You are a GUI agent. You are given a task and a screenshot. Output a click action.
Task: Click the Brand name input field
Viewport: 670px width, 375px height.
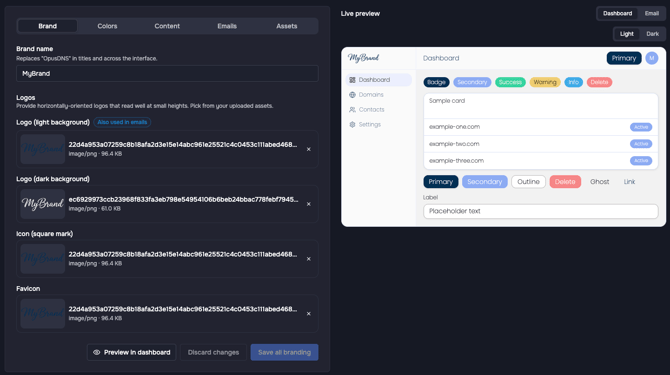coord(167,73)
